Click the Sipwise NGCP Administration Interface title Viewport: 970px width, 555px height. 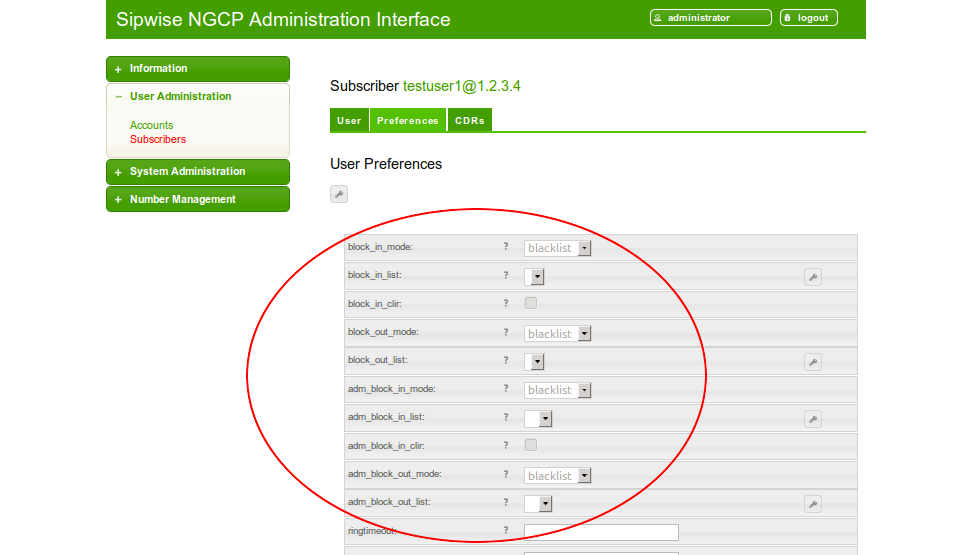tap(283, 19)
